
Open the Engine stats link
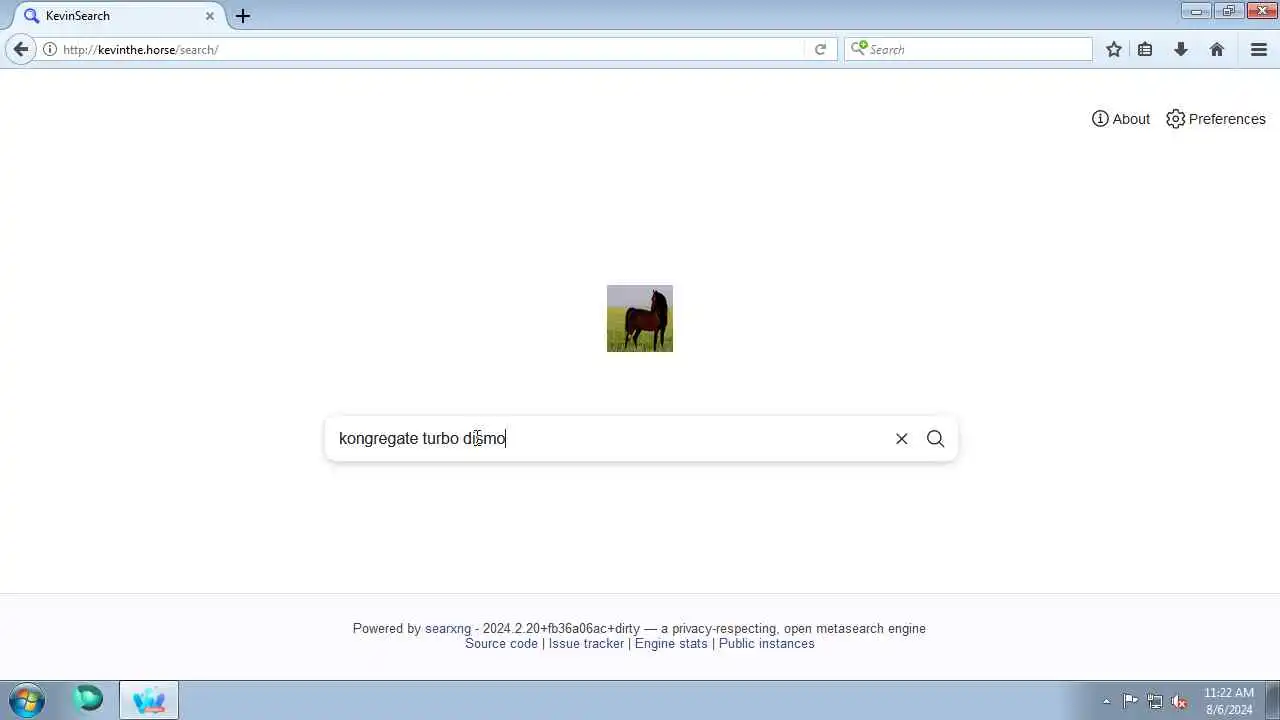pyautogui.click(x=671, y=644)
